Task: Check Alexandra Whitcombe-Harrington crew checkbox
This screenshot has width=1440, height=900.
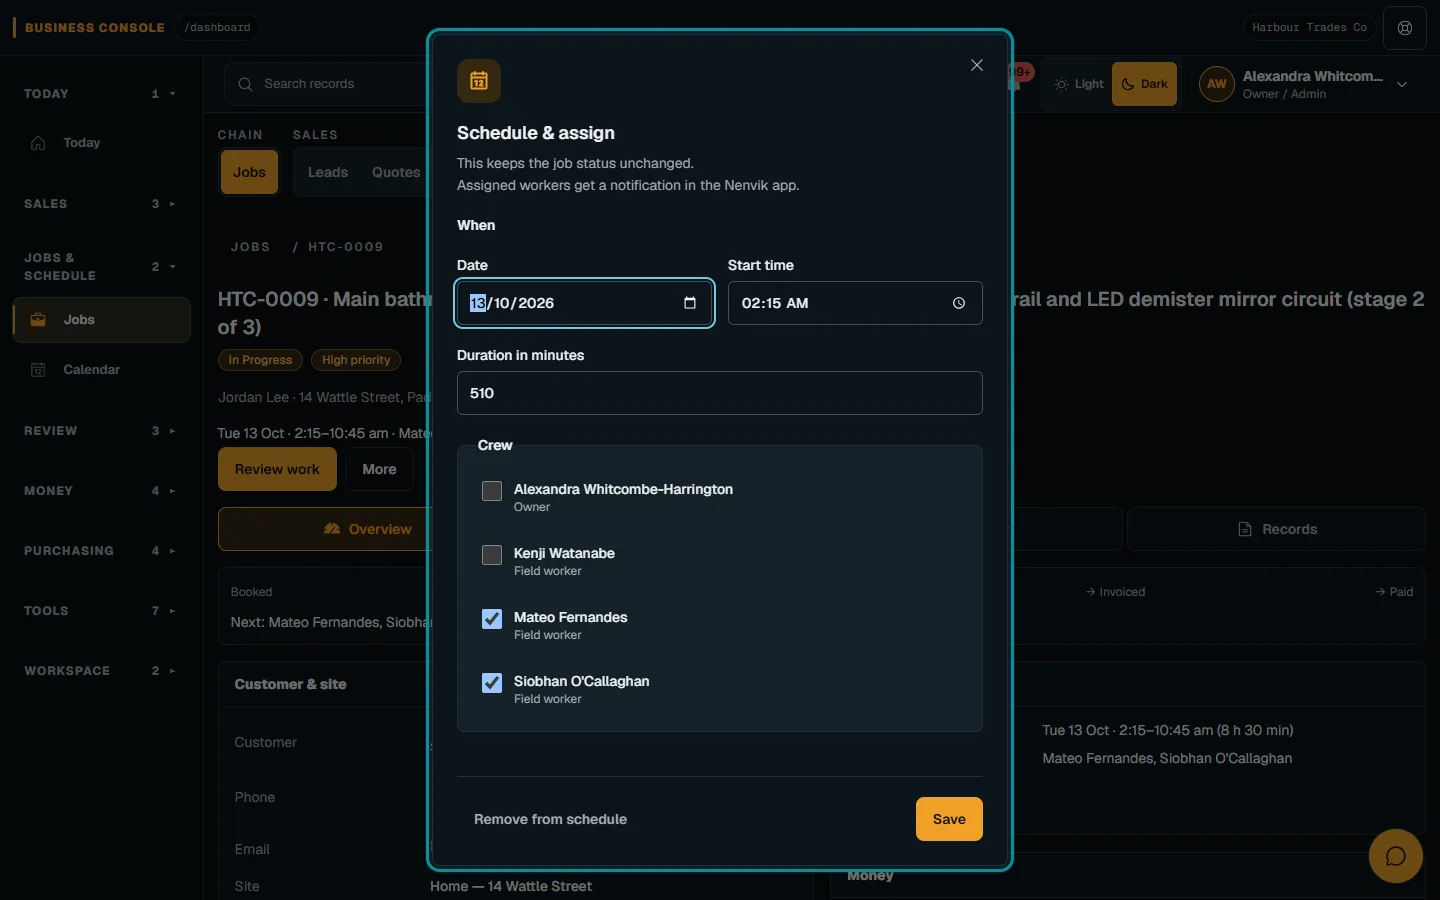Action: [x=492, y=491]
